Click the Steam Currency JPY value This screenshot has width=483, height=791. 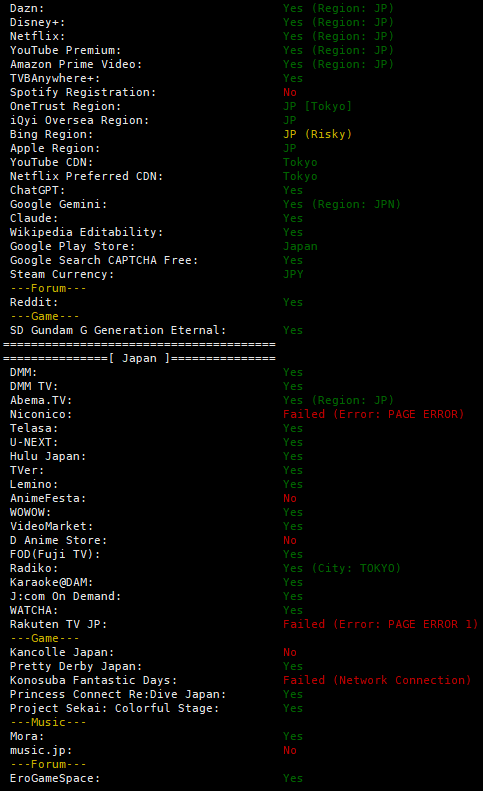pyautogui.click(x=293, y=274)
